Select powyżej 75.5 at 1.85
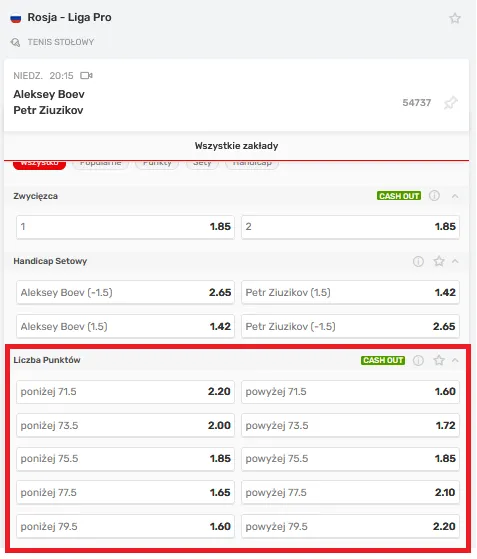Screen dimensions: 477x559 [350, 459]
